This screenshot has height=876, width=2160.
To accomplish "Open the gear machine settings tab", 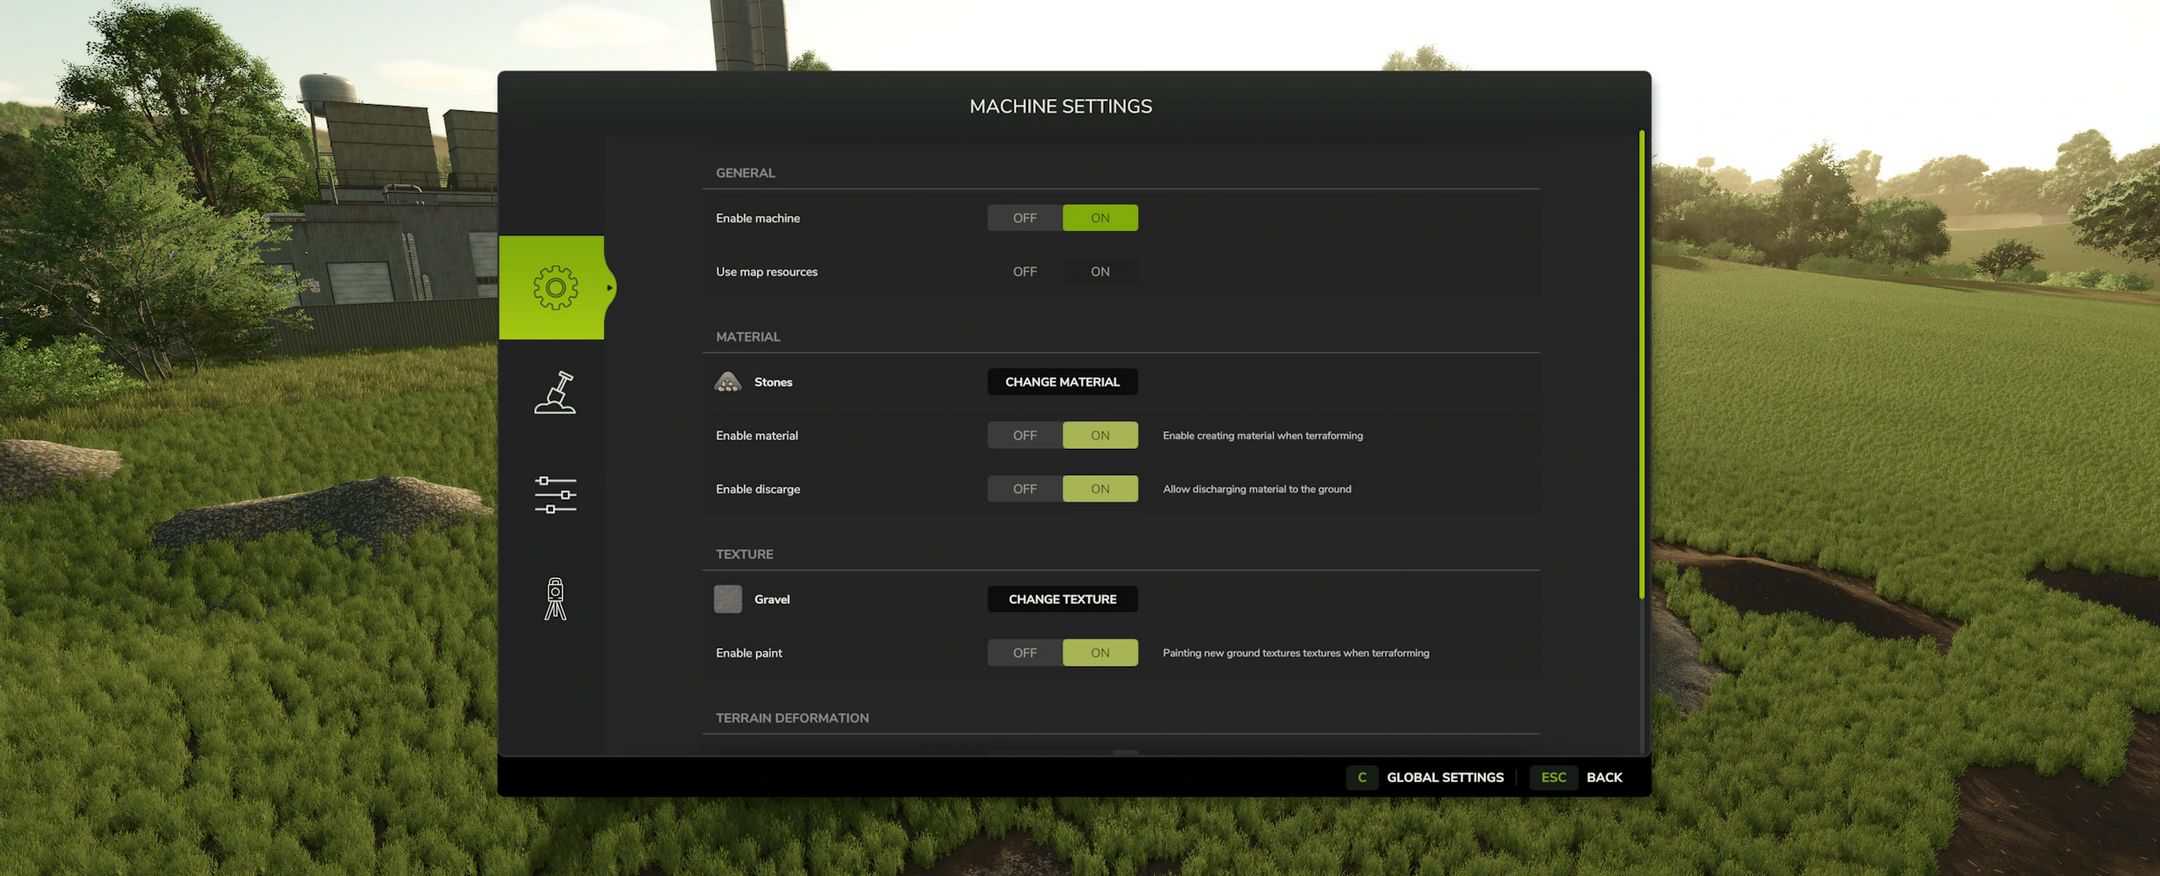I will 554,288.
